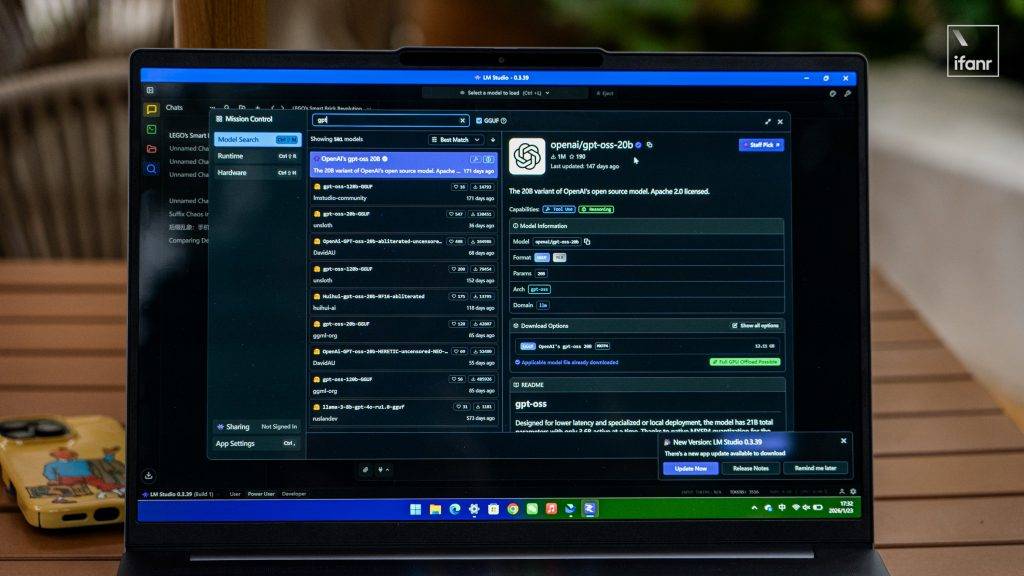Toggle the GGUF format checkbox

(x=480, y=120)
